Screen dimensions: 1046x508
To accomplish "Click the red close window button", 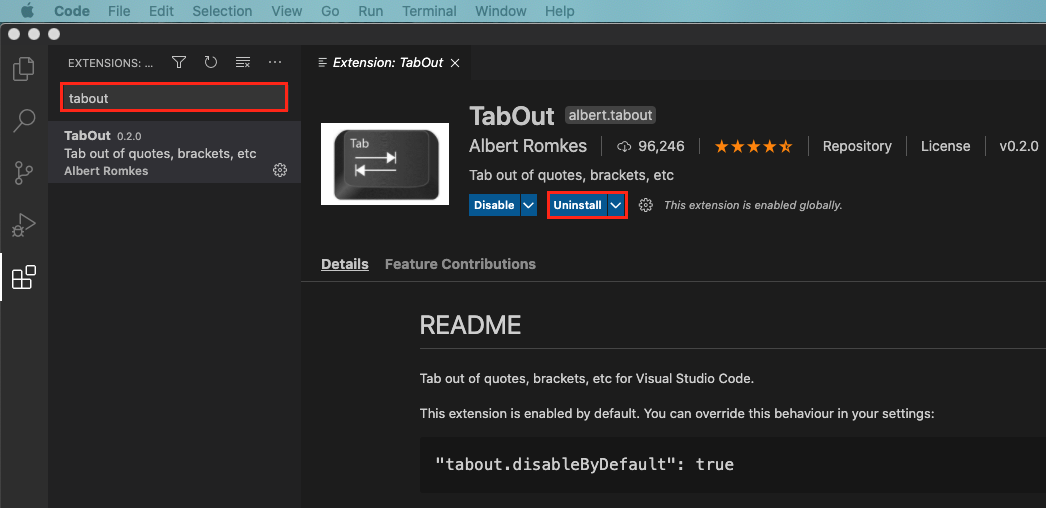I will (x=14, y=34).
